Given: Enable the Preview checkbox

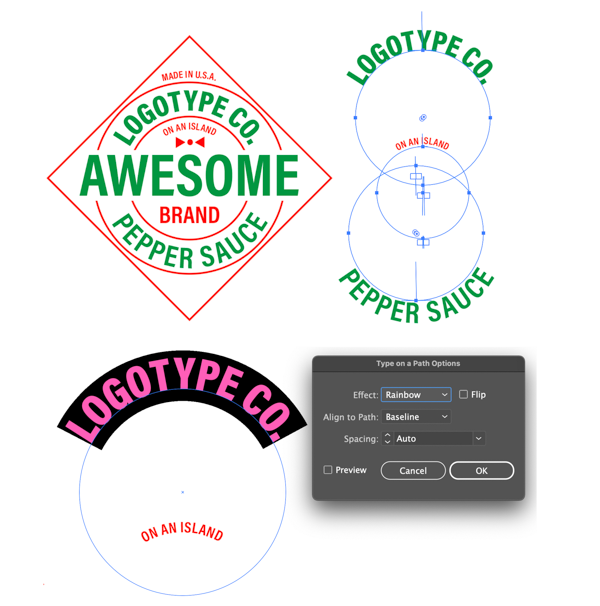Looking at the screenshot, I should tap(328, 470).
